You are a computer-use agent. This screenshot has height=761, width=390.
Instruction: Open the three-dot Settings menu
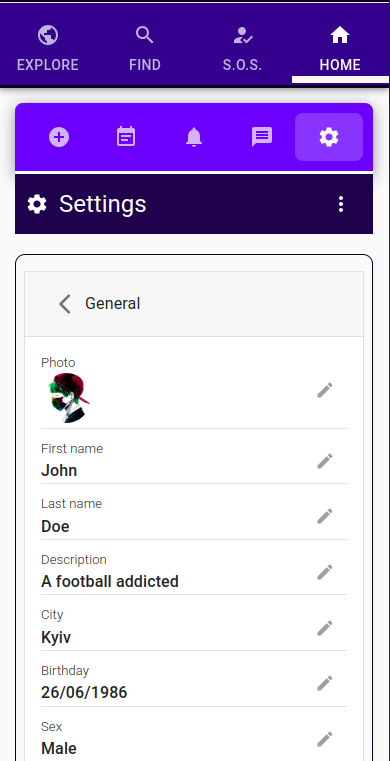pos(341,204)
